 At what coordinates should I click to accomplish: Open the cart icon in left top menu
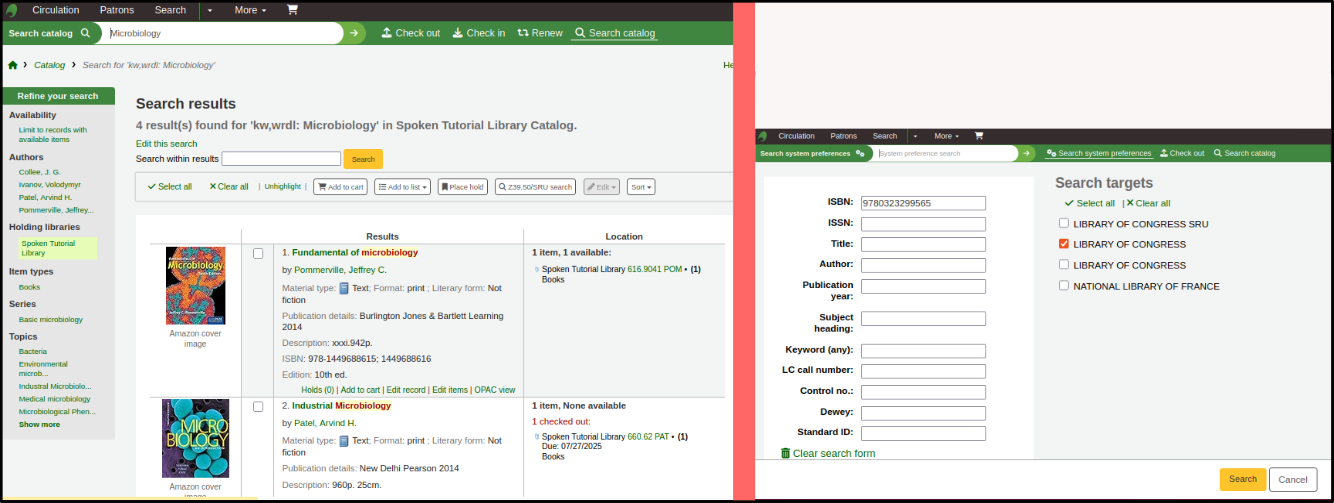pos(292,10)
